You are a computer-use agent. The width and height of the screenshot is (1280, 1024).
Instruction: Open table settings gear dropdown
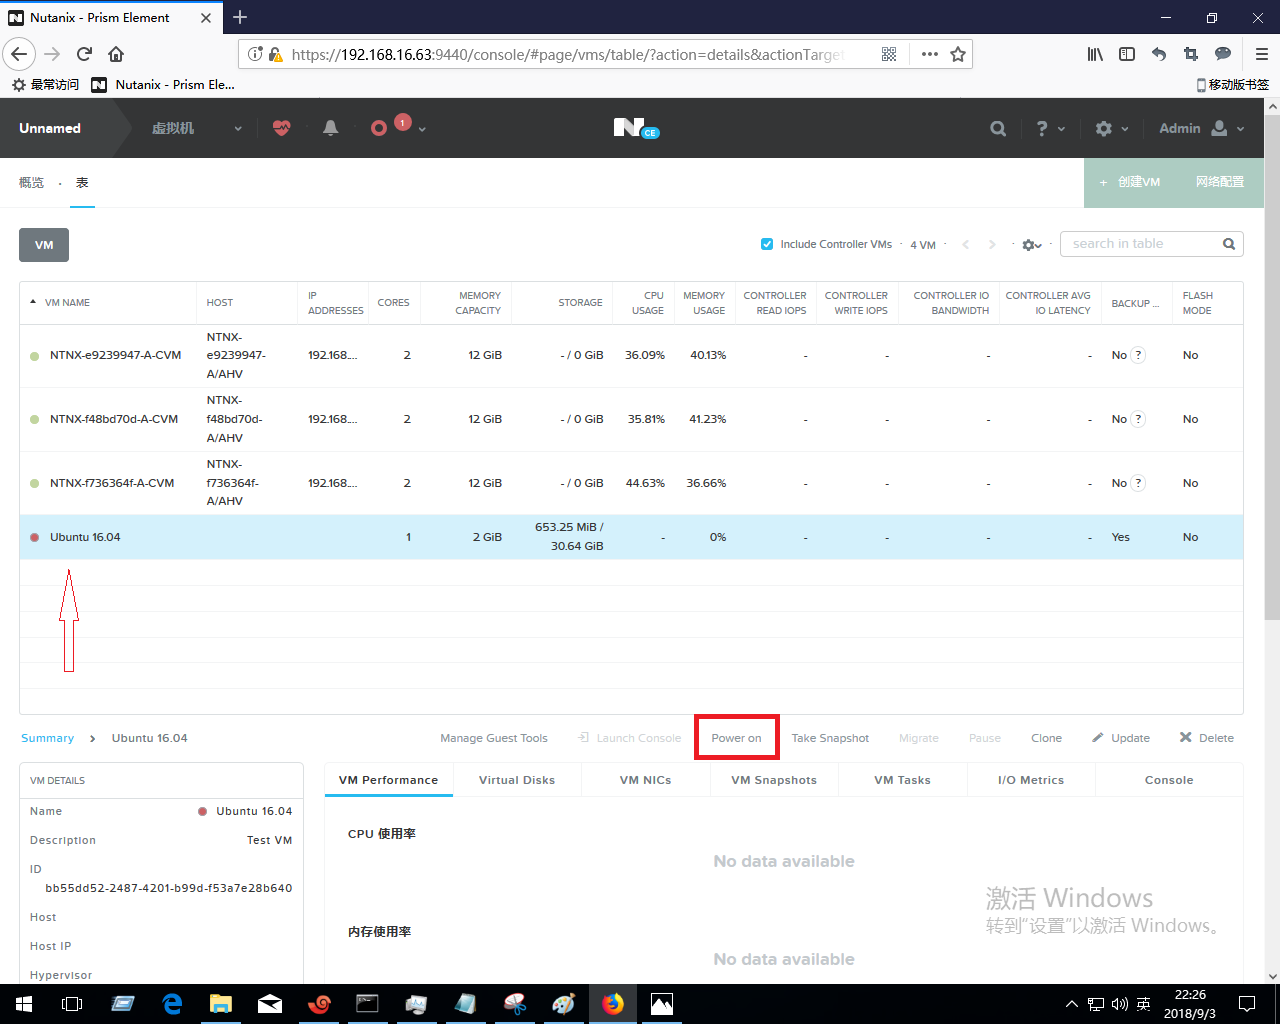pyautogui.click(x=1032, y=245)
